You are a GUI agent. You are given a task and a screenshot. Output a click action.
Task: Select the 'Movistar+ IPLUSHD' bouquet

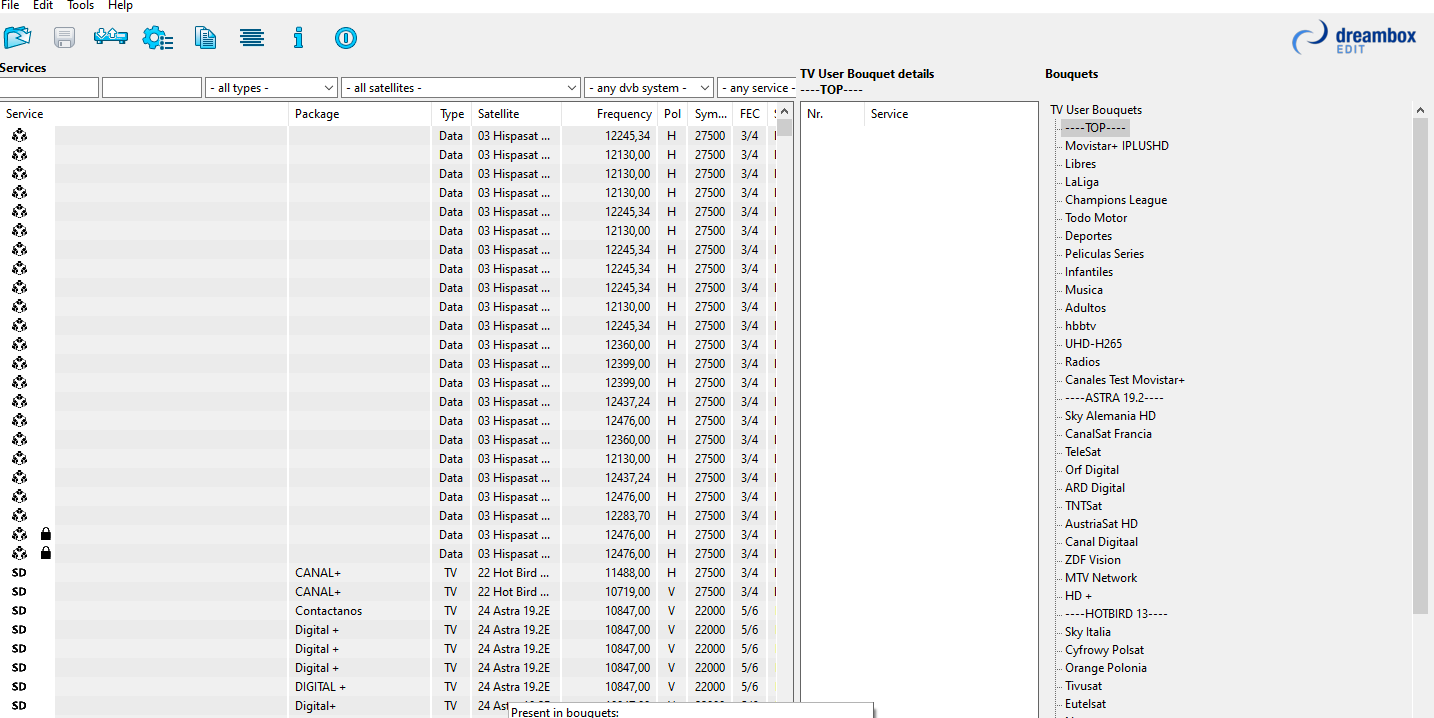pos(1116,146)
